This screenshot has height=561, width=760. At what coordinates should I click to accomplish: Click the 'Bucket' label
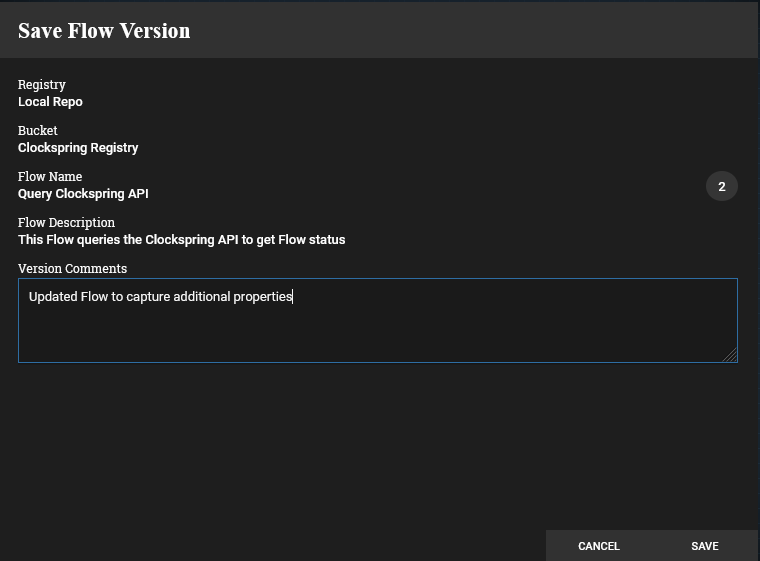pyautogui.click(x=38, y=130)
